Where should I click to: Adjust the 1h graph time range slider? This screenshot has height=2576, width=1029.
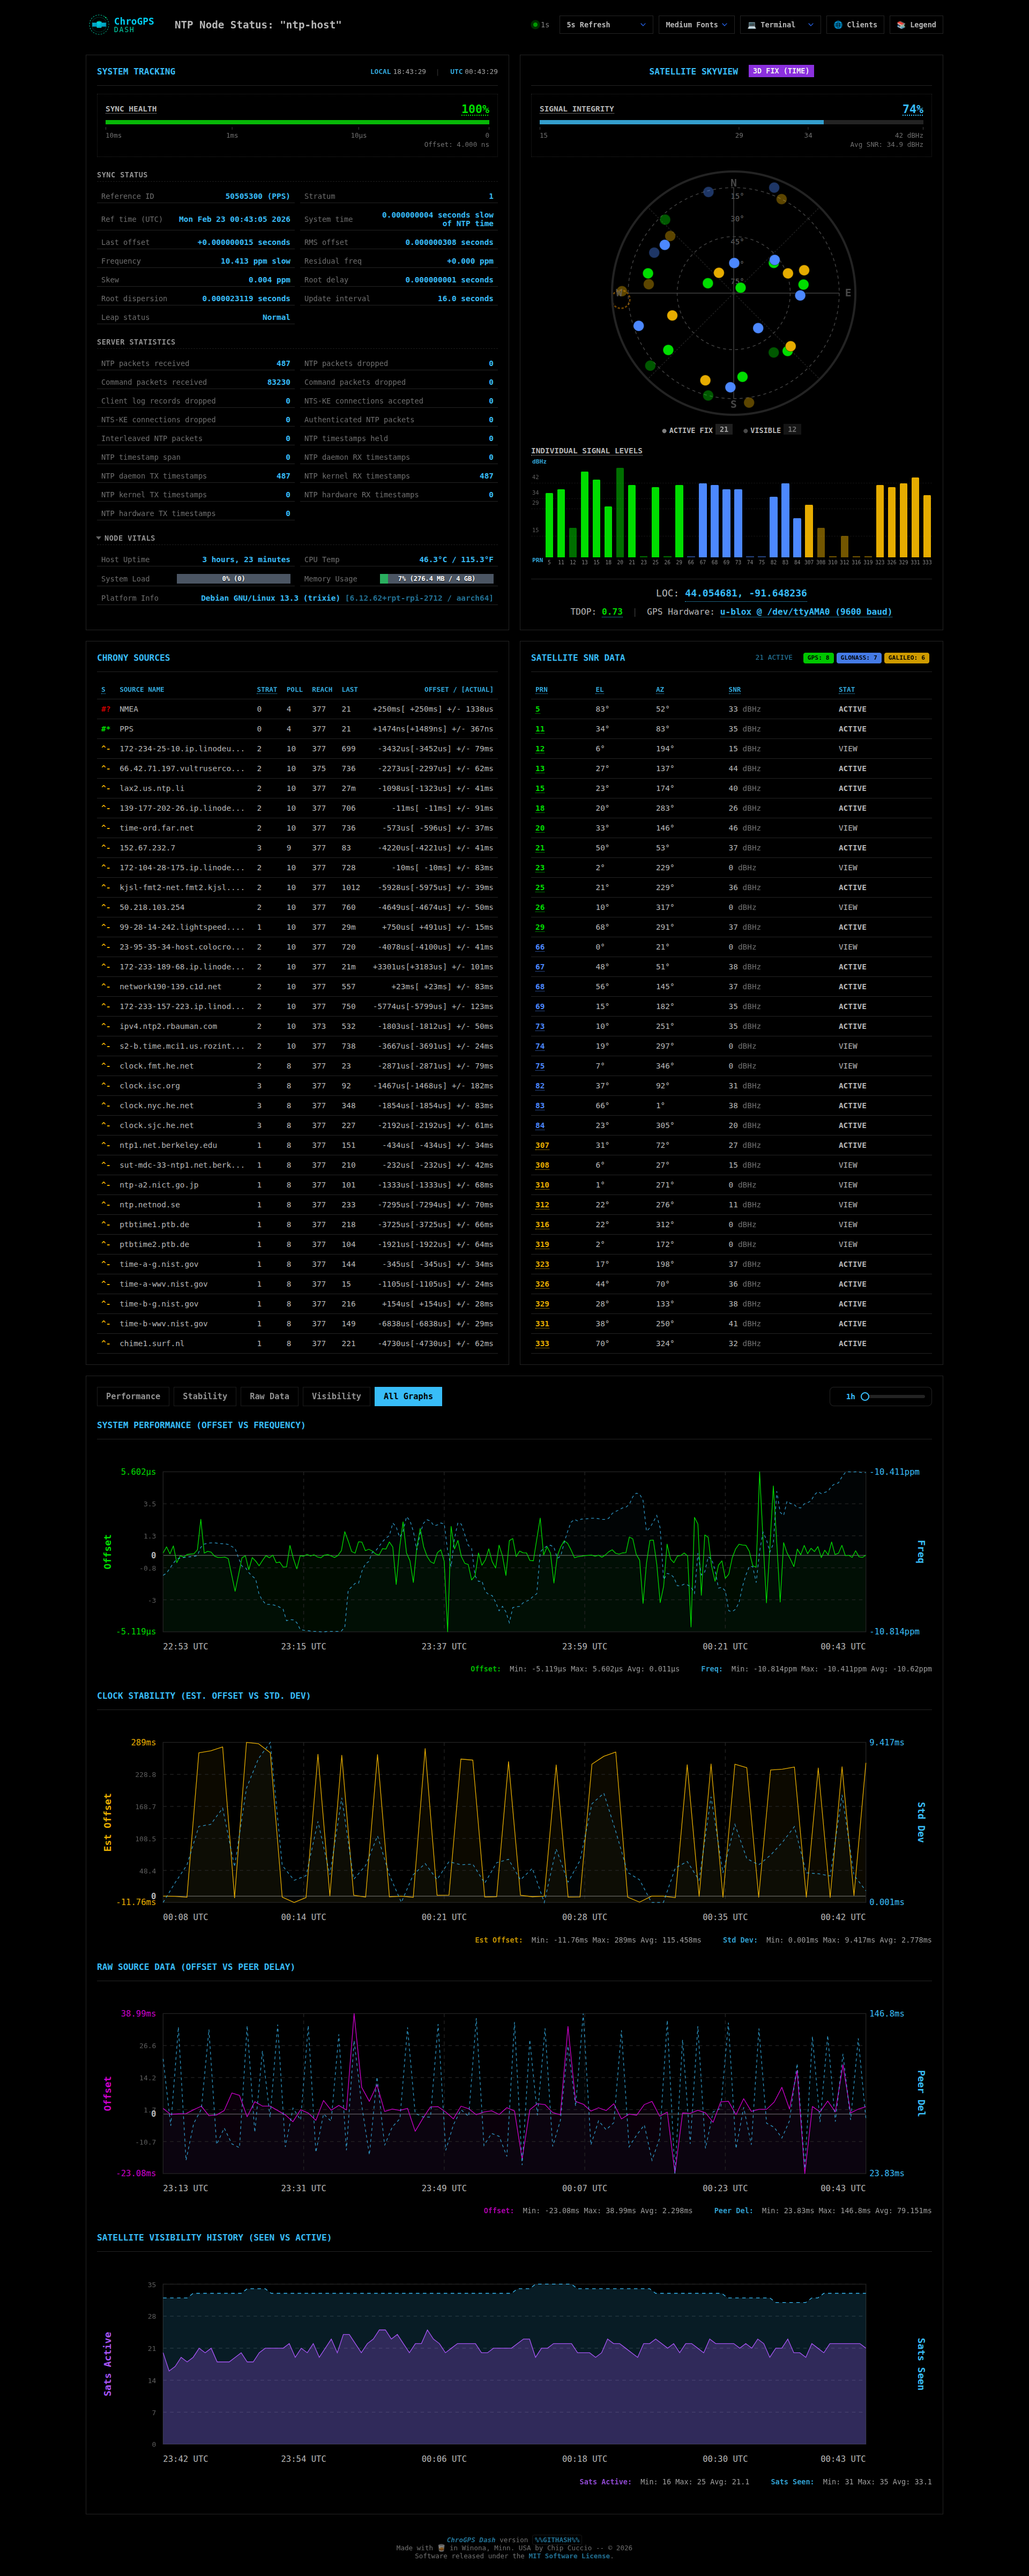866,1397
